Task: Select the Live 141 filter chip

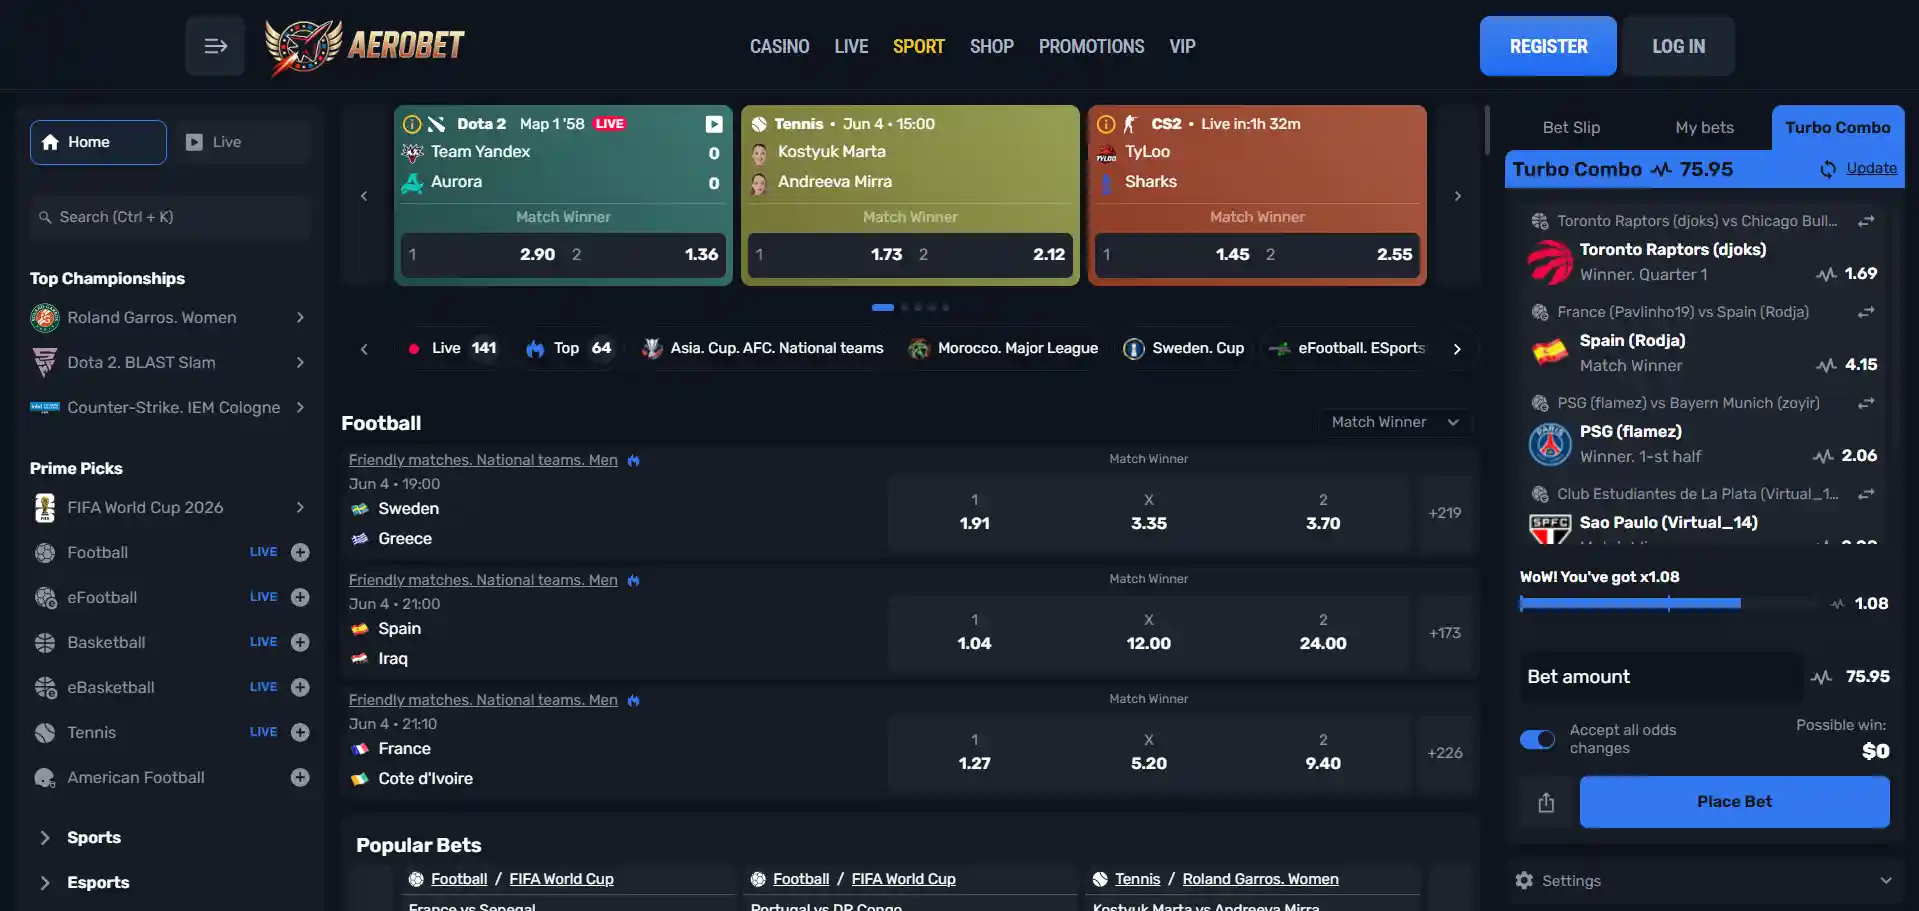Action: tap(453, 348)
